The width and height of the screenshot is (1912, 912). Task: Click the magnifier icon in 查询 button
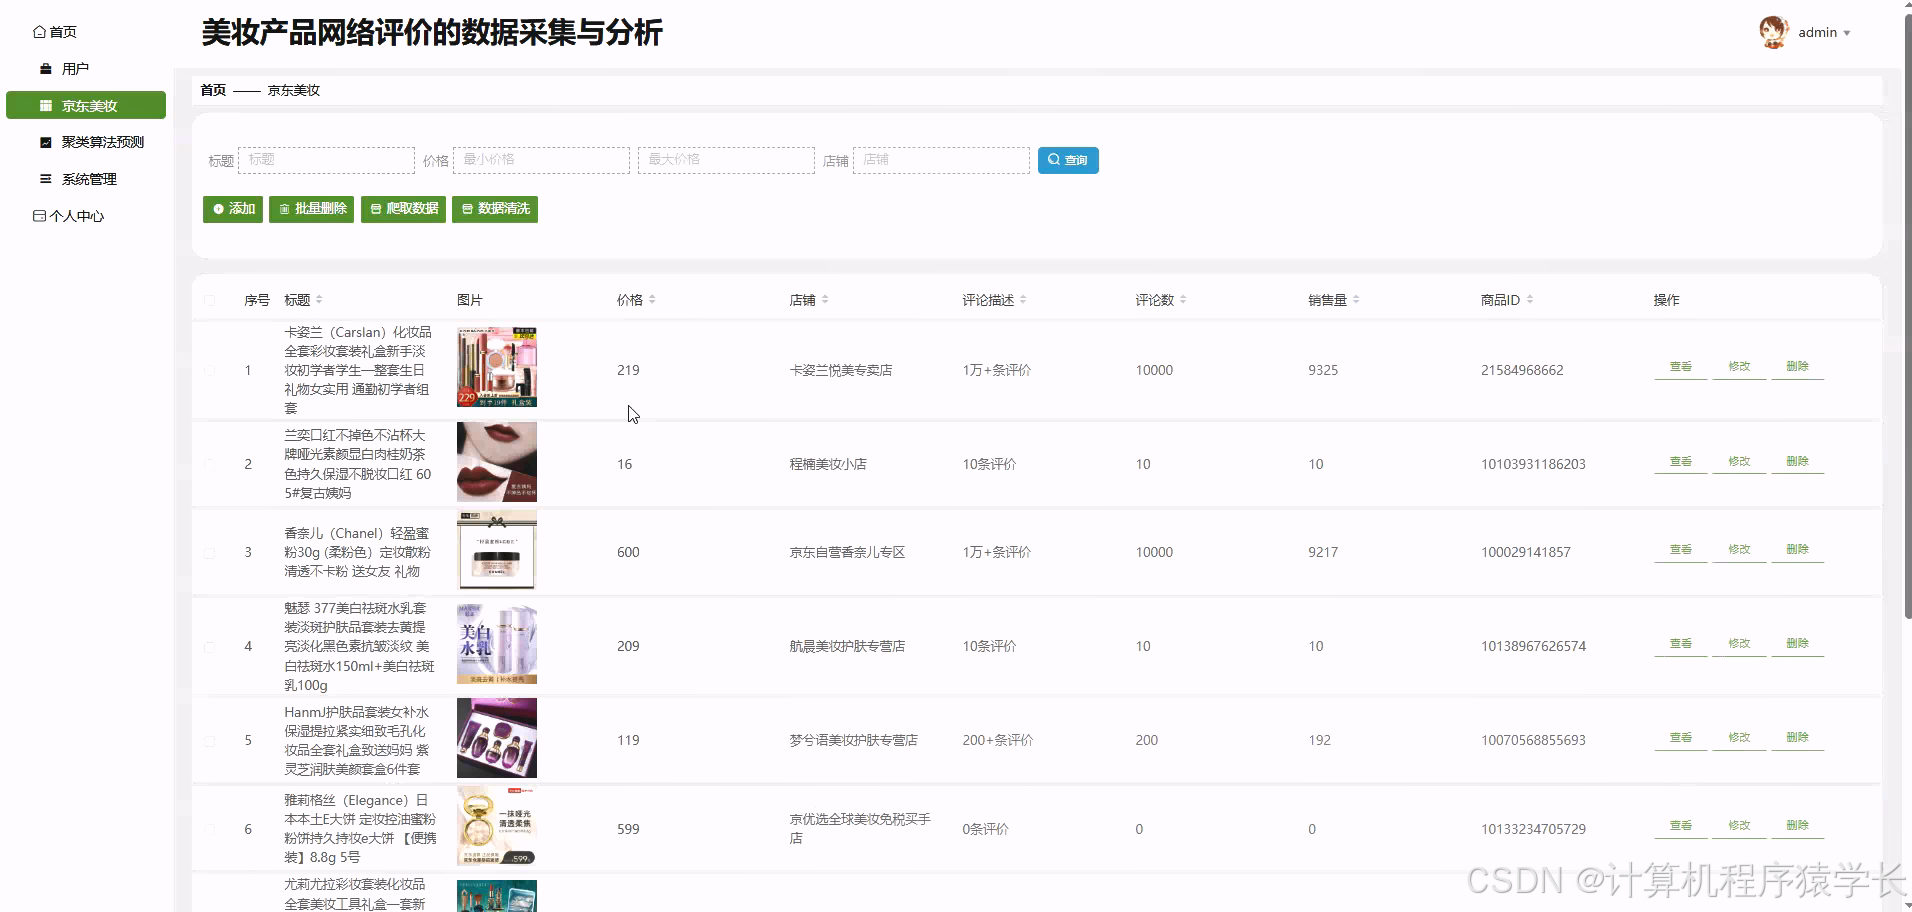pyautogui.click(x=1053, y=160)
